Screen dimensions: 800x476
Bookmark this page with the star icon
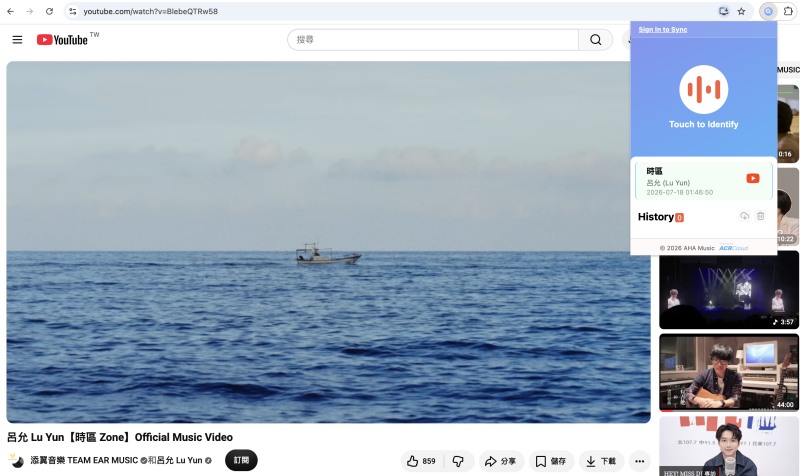click(741, 11)
